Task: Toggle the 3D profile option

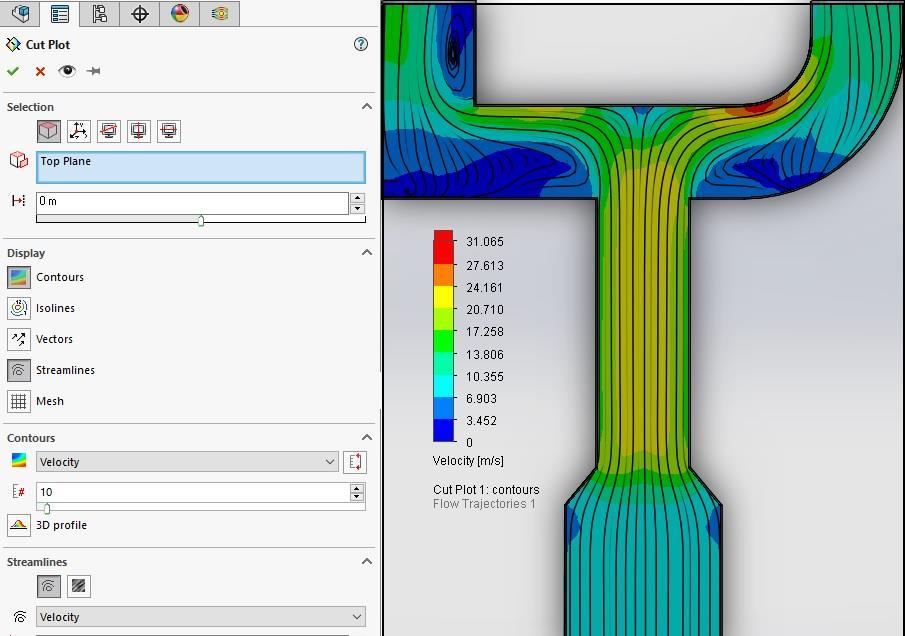Action: pyautogui.click(x=18, y=525)
